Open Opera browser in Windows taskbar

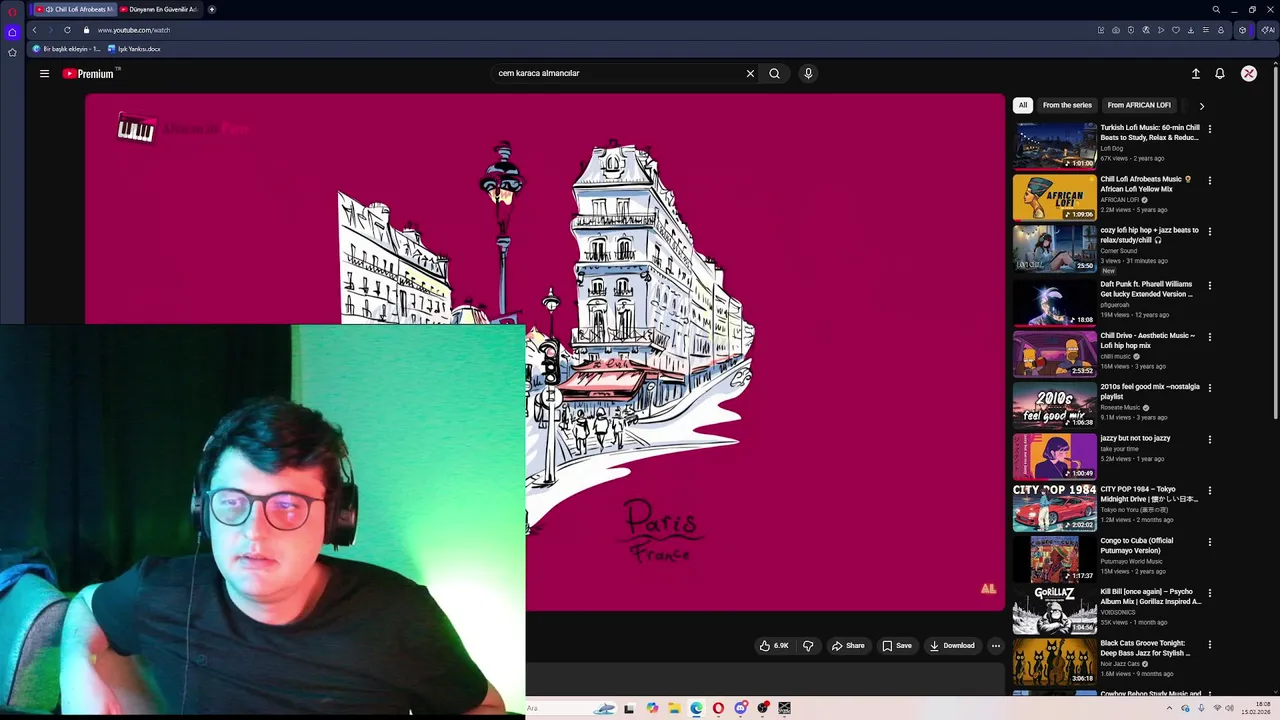click(718, 708)
